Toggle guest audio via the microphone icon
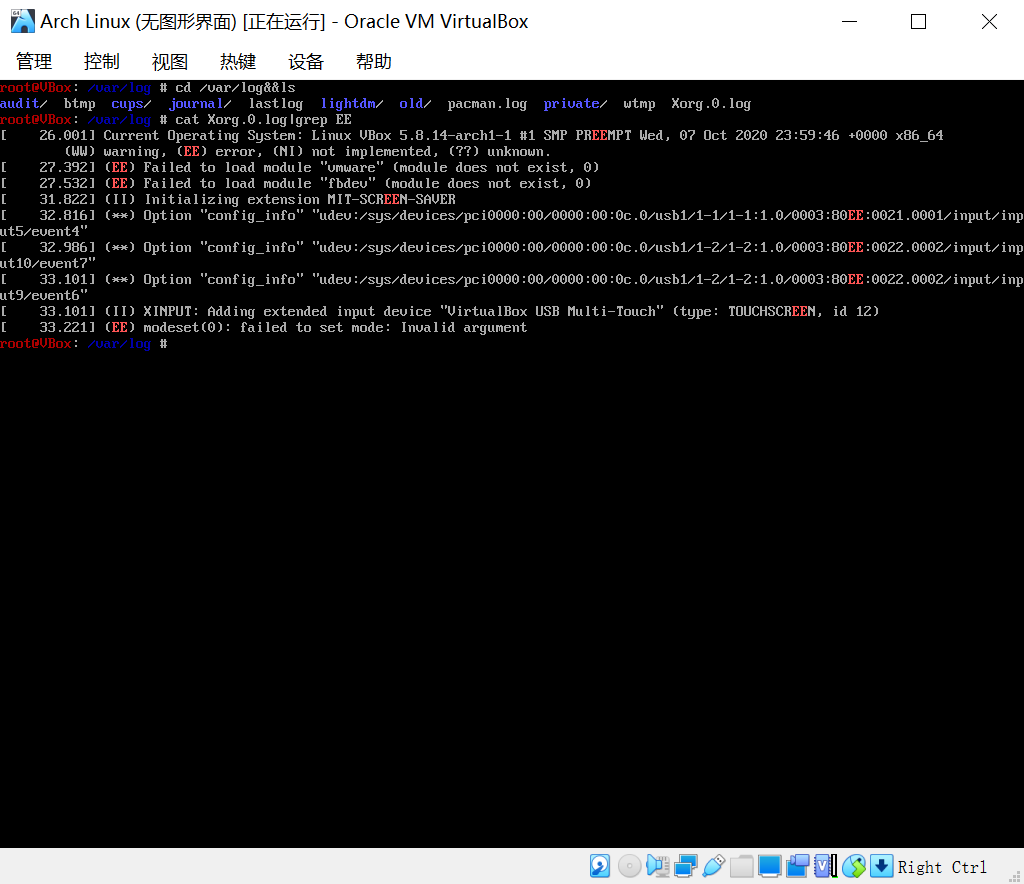Viewport: 1024px width, 884px height. click(x=658, y=865)
